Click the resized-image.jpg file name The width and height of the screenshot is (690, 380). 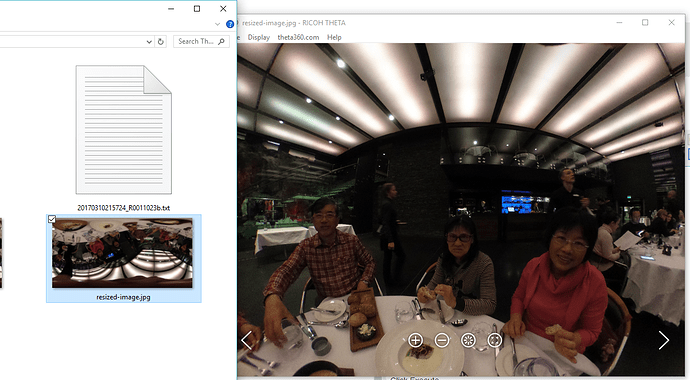[123, 297]
